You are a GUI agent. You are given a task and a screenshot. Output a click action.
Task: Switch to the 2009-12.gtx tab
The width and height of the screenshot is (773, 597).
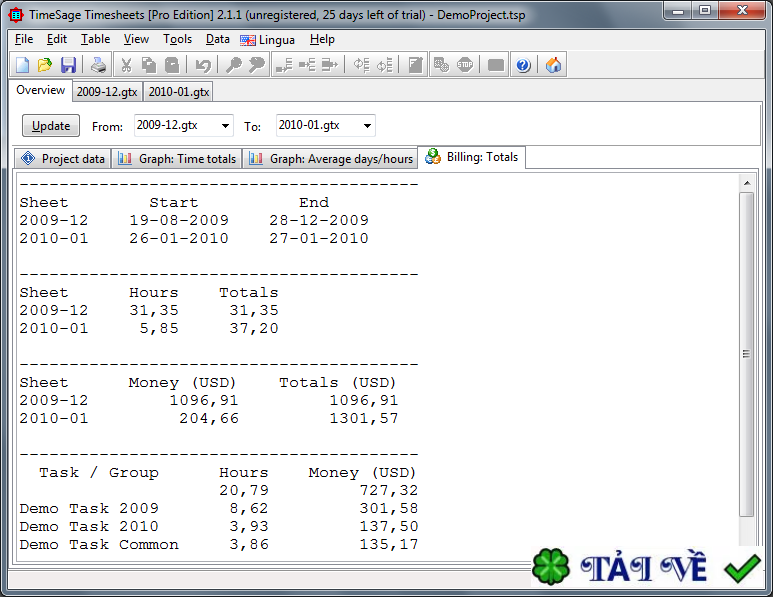tap(107, 92)
